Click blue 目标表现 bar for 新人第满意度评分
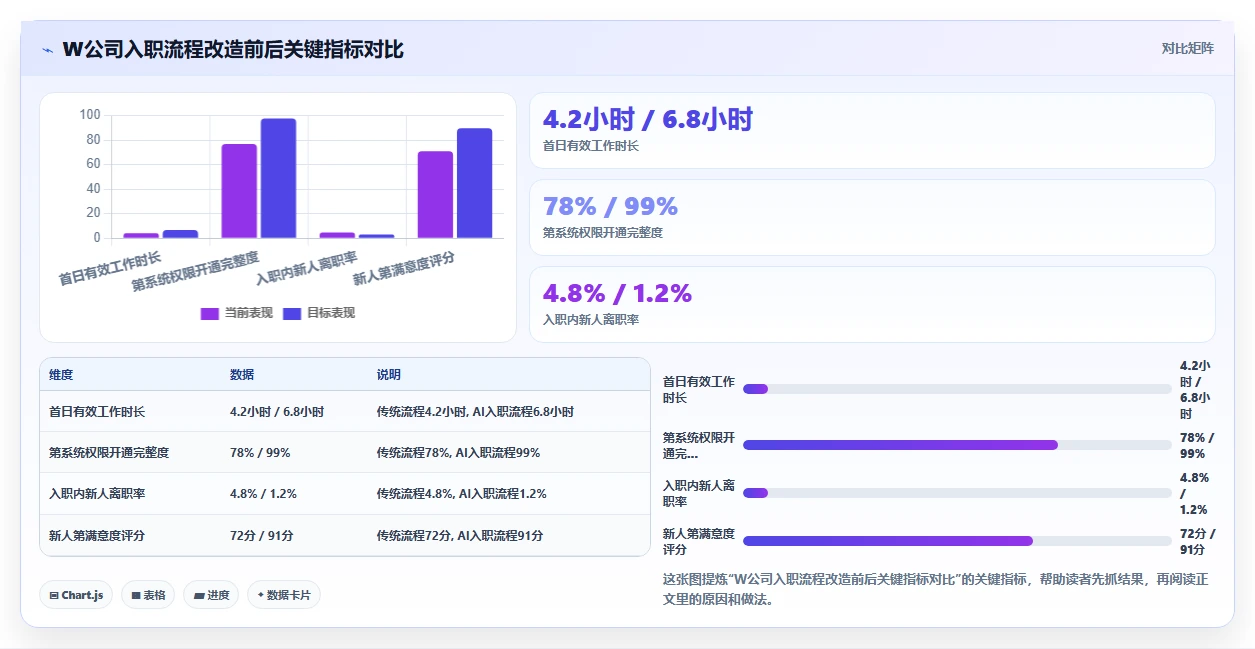The image size is (1255, 649). (x=475, y=183)
